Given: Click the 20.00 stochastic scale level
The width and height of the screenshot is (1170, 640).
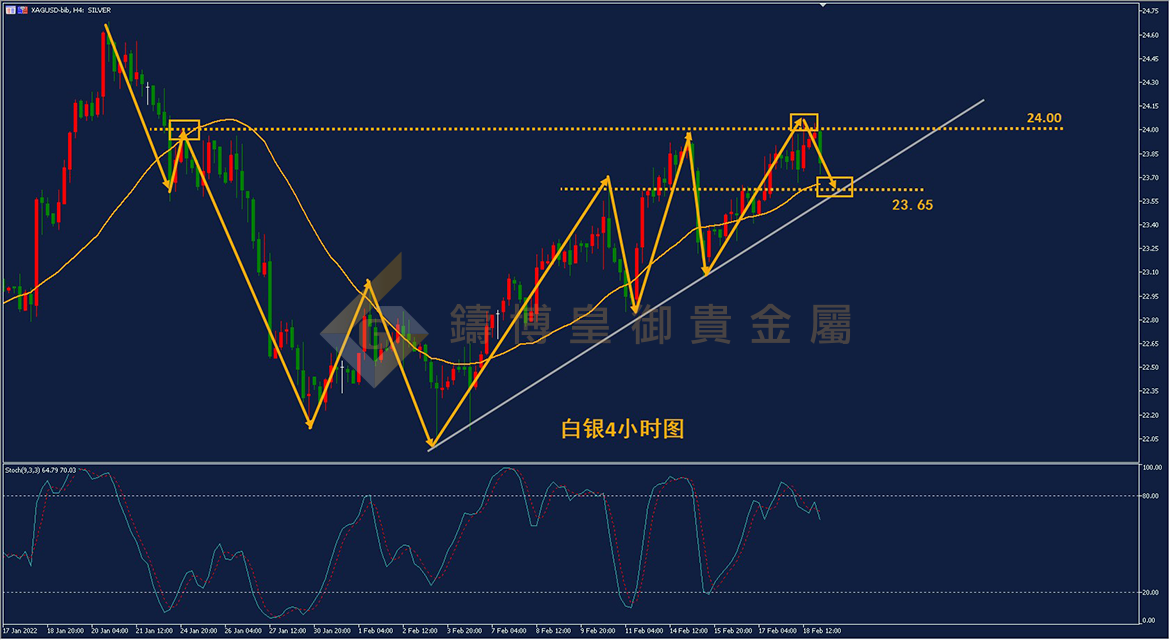Looking at the screenshot, I should (1152, 592).
